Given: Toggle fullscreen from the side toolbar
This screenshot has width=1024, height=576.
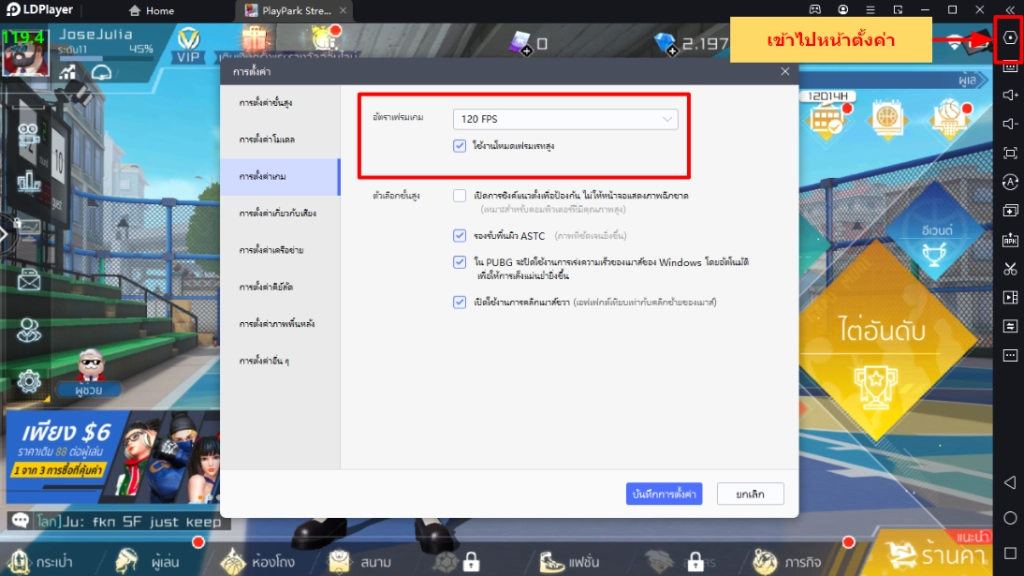Looking at the screenshot, I should coord(1010,153).
